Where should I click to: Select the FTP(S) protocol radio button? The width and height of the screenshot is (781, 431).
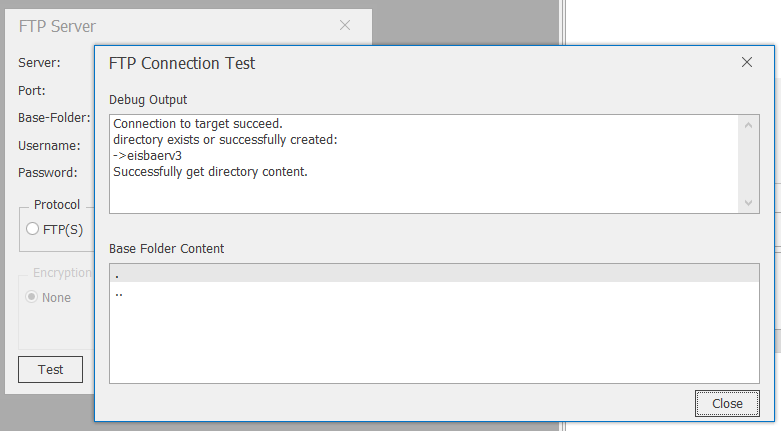pyautogui.click(x=32, y=229)
